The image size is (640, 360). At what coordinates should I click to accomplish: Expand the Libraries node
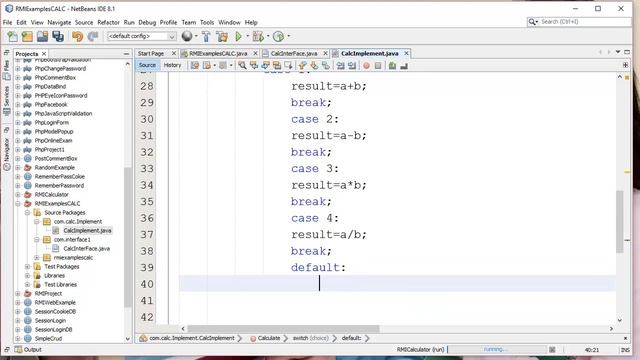pos(27,276)
